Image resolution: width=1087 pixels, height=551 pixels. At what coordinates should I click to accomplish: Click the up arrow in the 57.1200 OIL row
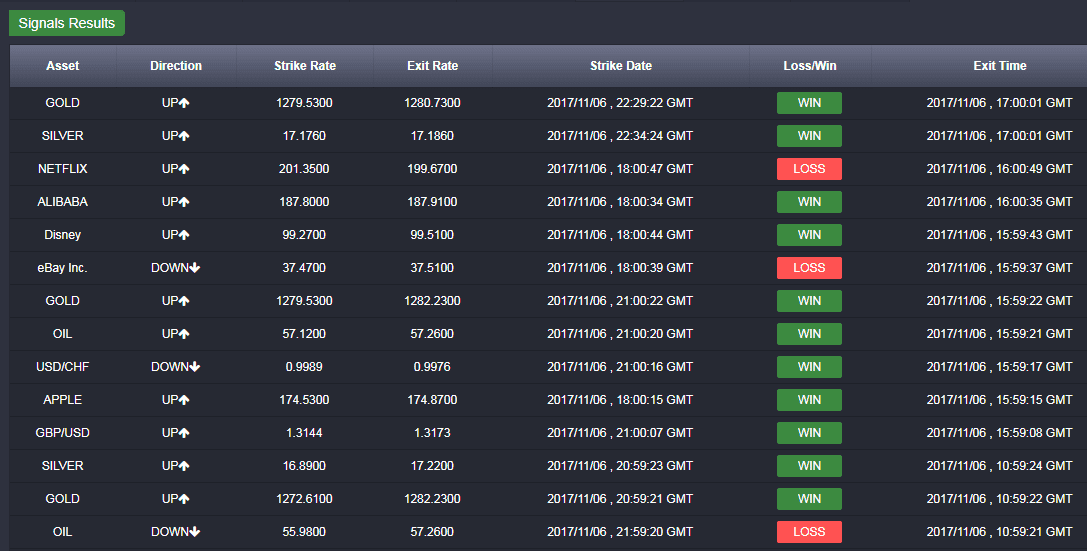184,334
